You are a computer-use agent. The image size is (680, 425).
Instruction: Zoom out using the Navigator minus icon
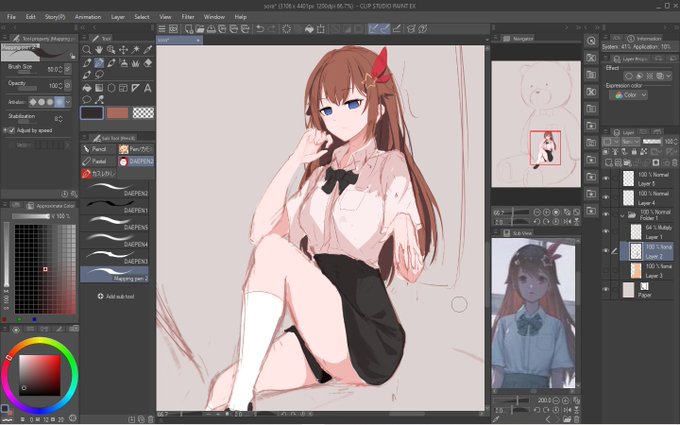point(537,212)
